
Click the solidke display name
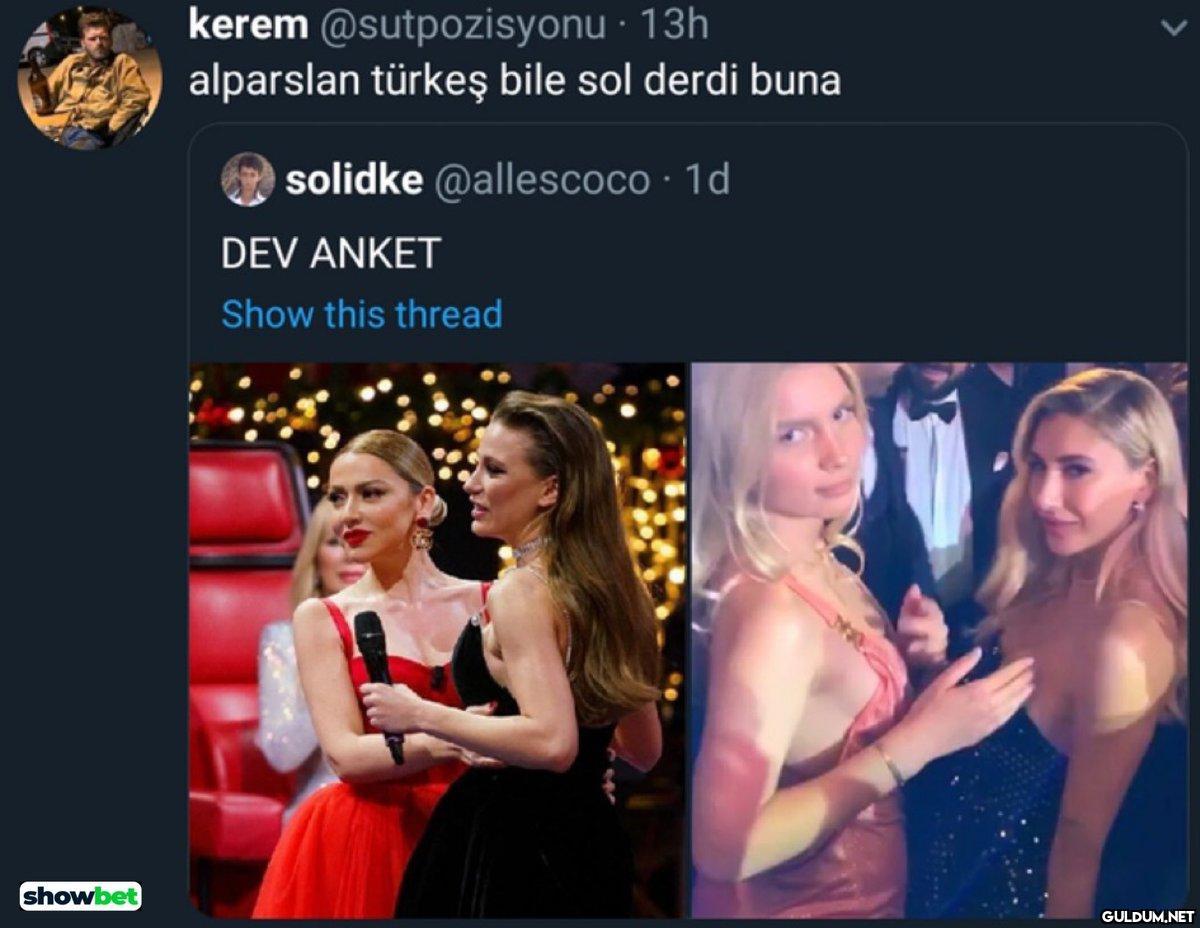click(x=353, y=180)
